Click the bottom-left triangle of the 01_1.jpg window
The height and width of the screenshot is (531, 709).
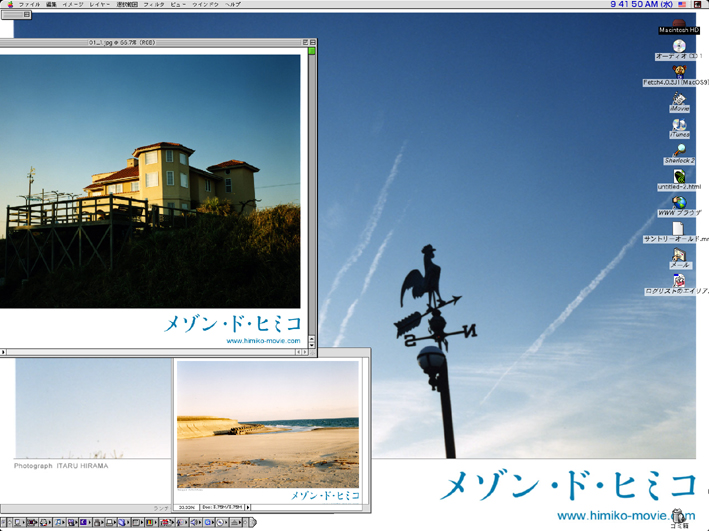[3, 352]
